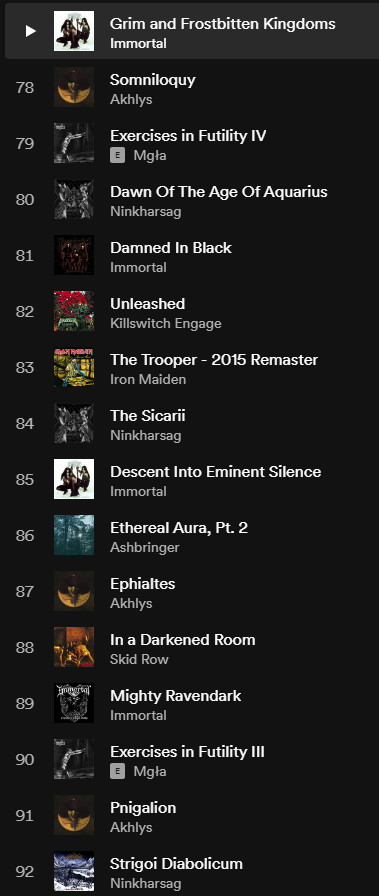Open Mgła artist link on track 79
This screenshot has width=379, height=896.
point(150,155)
